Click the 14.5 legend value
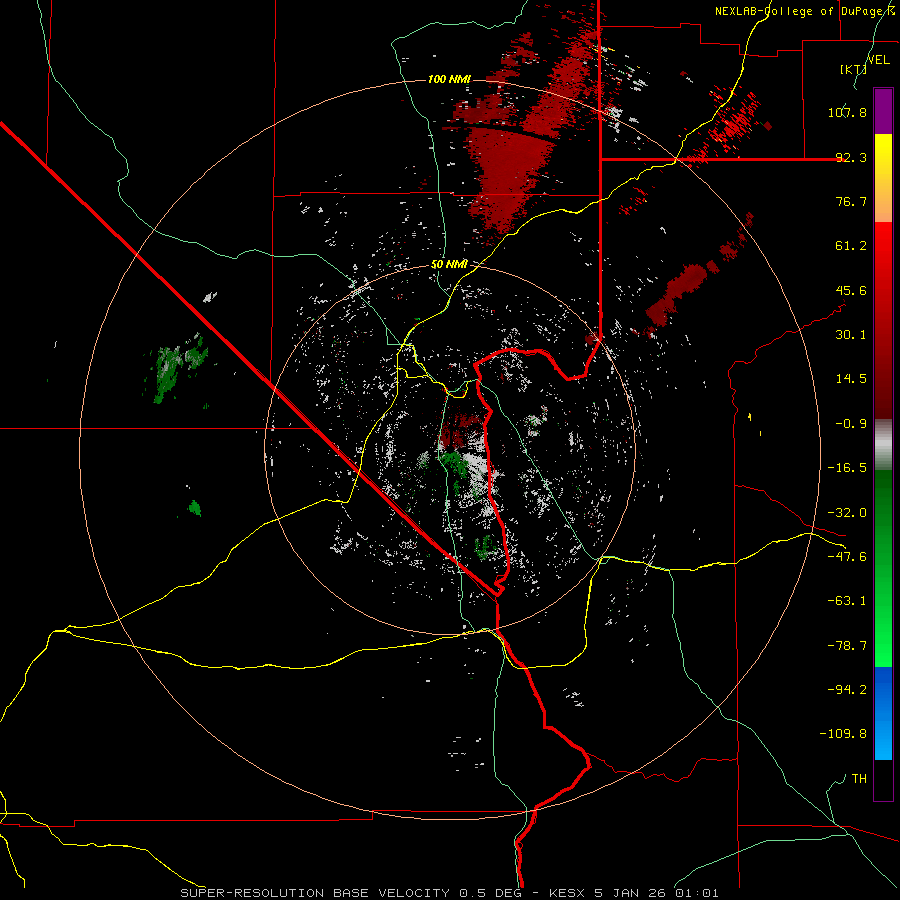The width and height of the screenshot is (900, 900). (x=851, y=379)
